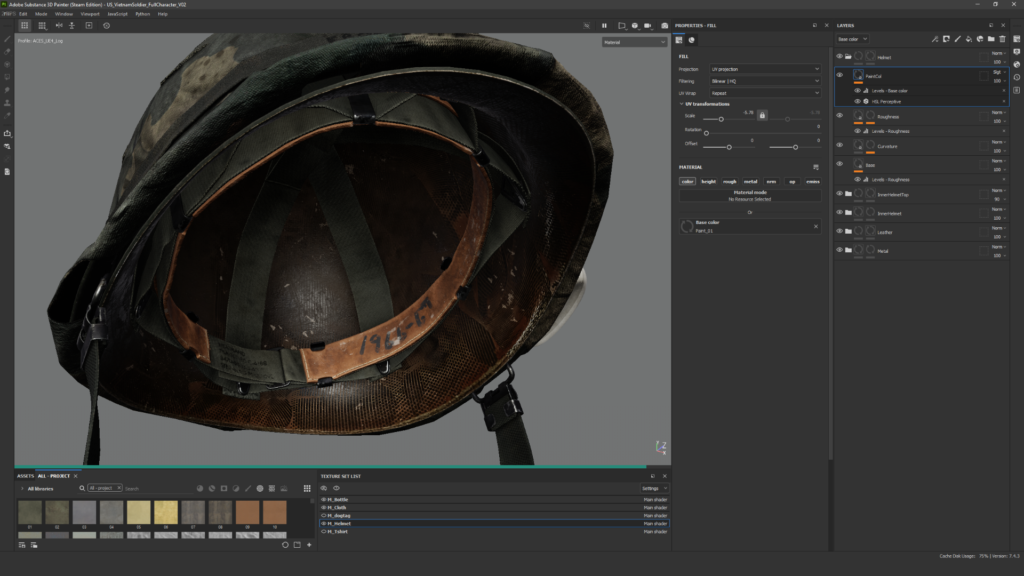Viewport: 1024px width, 576px height.
Task: Click the pause rendering icon above viewport
Action: [604, 25]
